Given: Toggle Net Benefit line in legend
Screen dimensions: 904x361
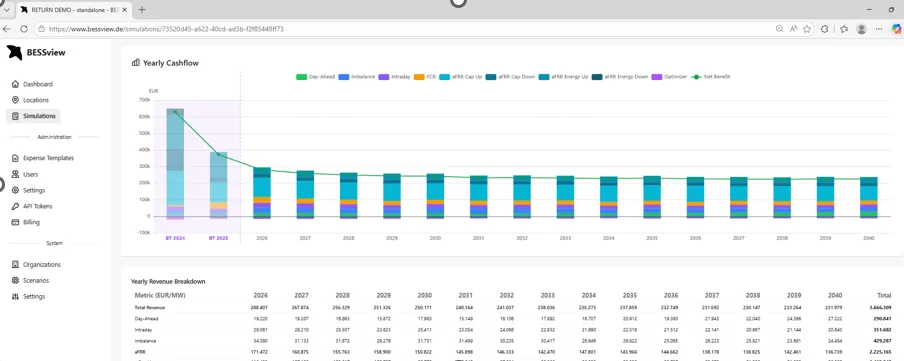Looking at the screenshot, I should 711,77.
